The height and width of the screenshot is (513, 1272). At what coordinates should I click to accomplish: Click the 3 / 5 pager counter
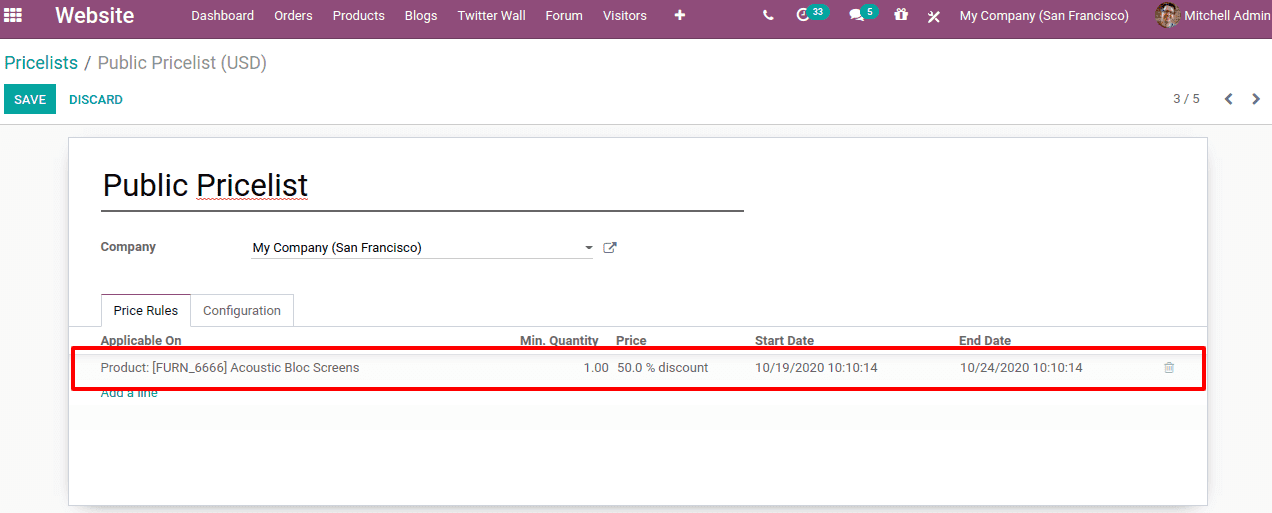pyautogui.click(x=1186, y=99)
